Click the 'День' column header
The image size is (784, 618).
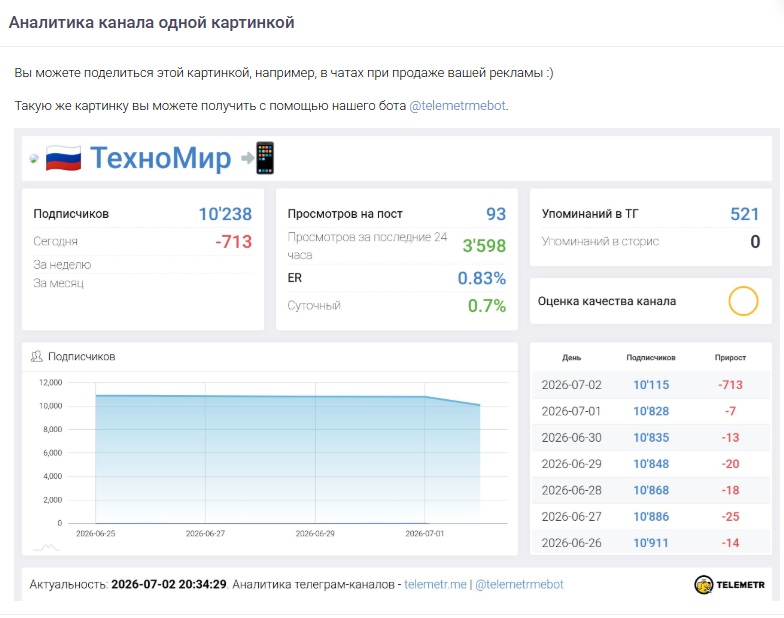pos(572,358)
